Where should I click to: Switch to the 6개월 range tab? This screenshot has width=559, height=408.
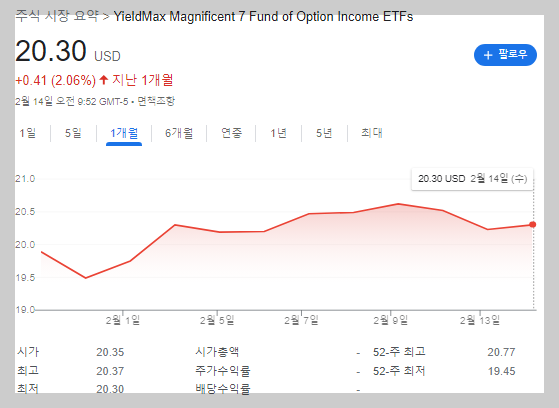179,133
